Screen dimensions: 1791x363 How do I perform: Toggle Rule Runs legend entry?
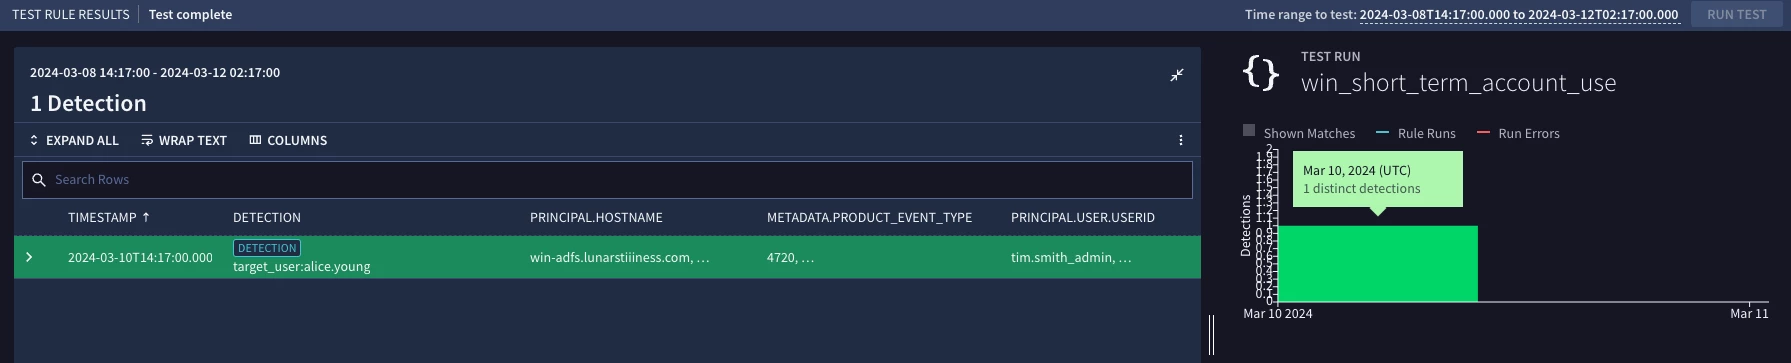click(x=1416, y=133)
